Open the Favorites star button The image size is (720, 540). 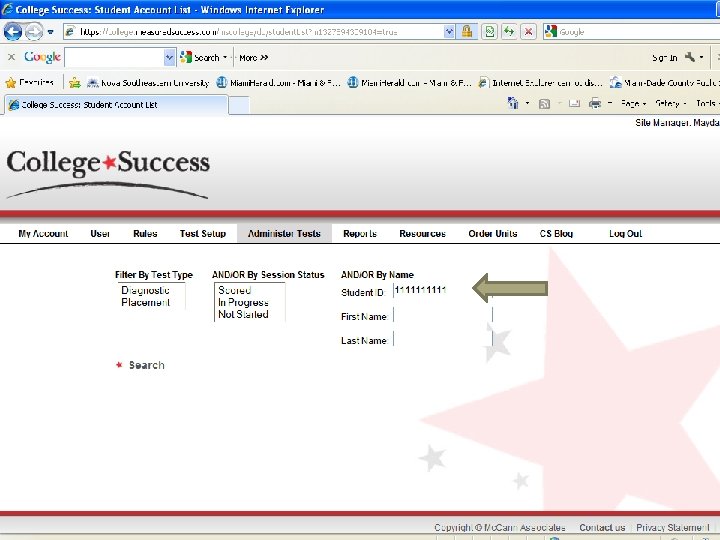(30, 83)
